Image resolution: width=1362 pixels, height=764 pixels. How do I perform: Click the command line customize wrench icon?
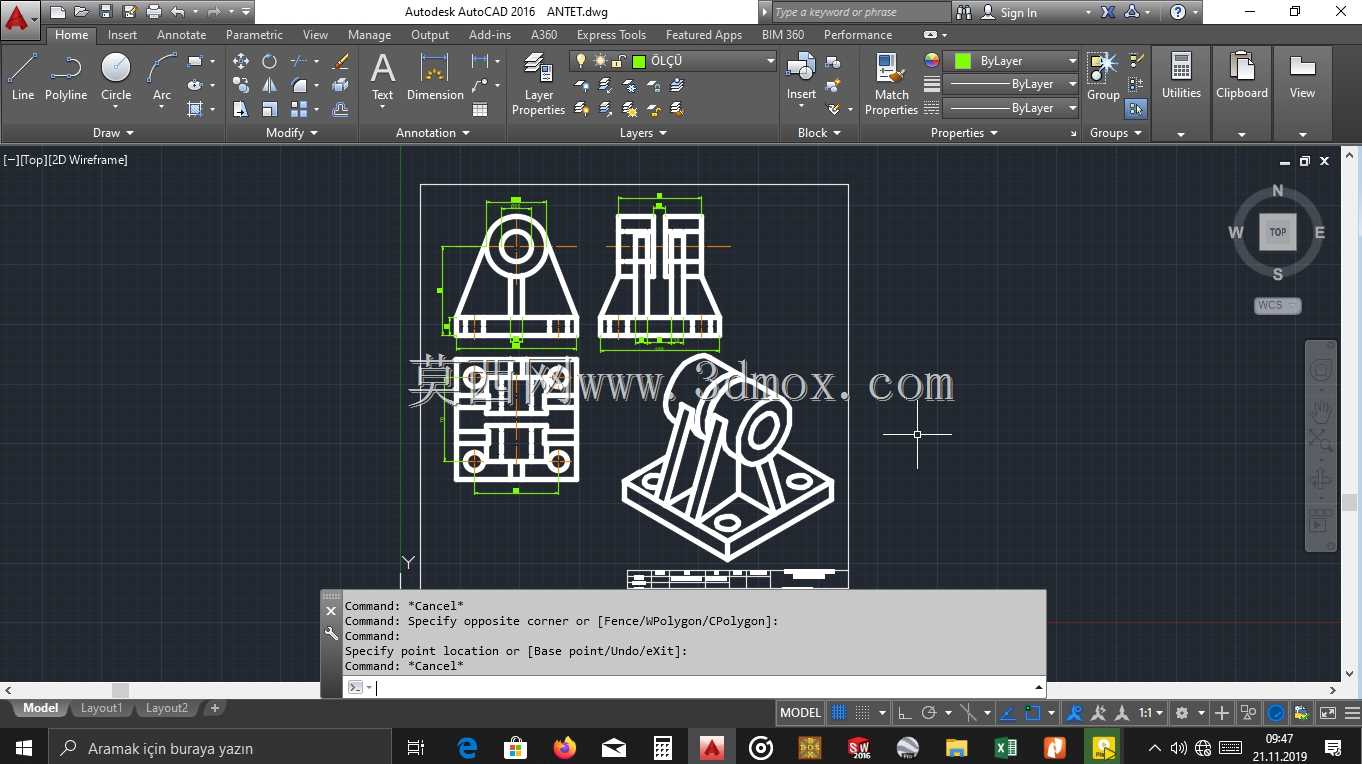331,633
